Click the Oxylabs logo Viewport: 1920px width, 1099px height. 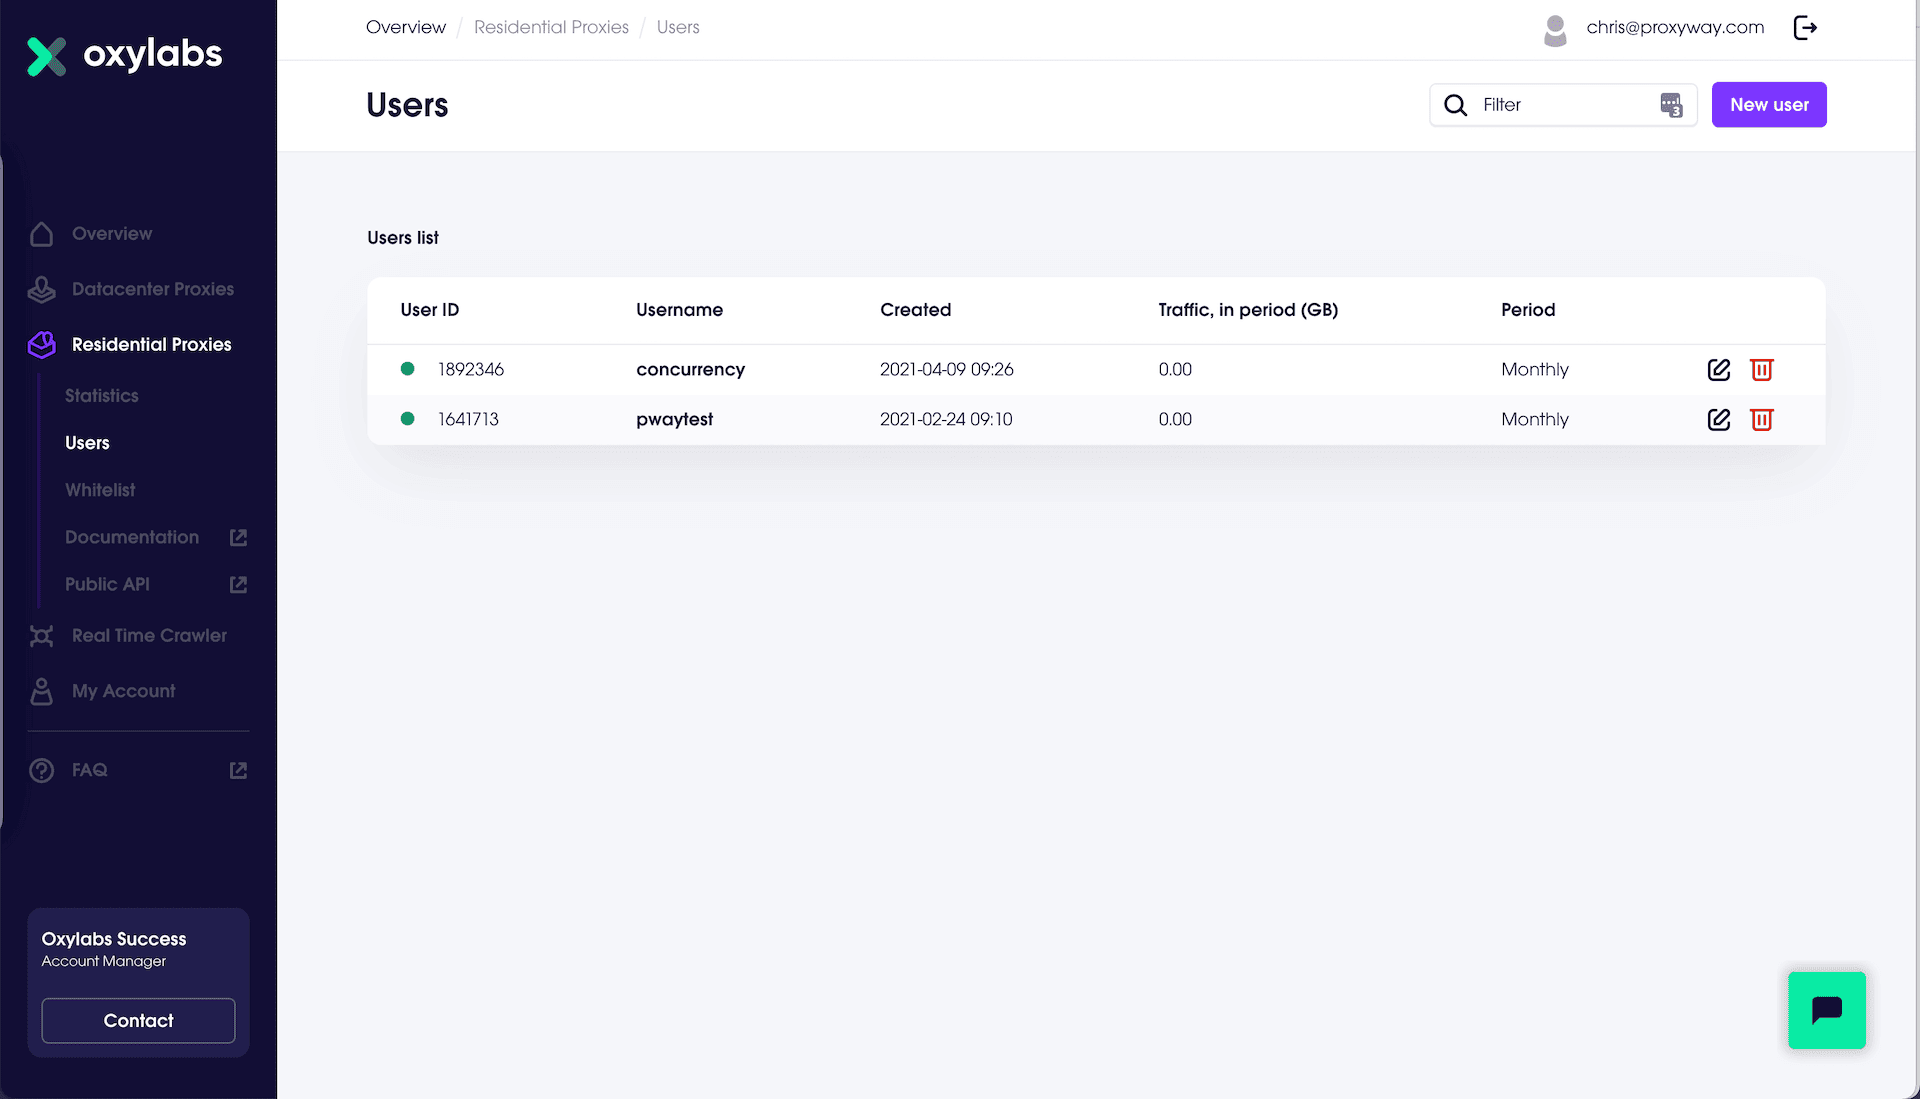[x=125, y=55]
